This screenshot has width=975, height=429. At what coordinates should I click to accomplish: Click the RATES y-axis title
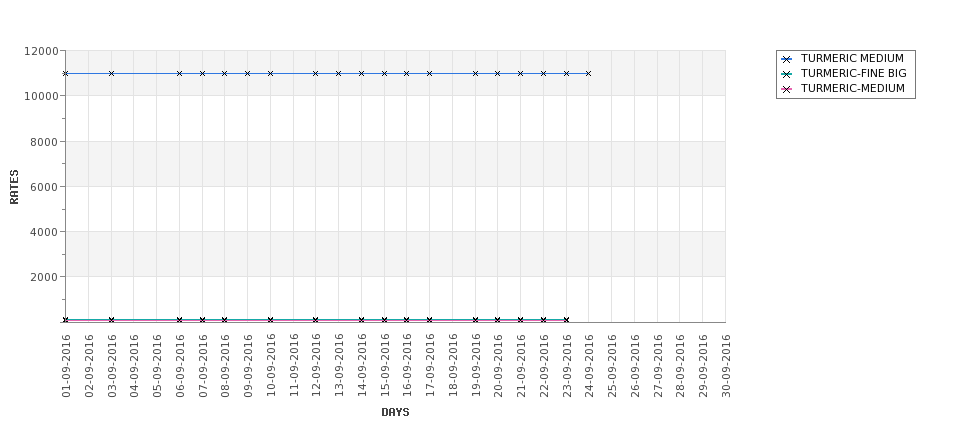pyautogui.click(x=14, y=186)
